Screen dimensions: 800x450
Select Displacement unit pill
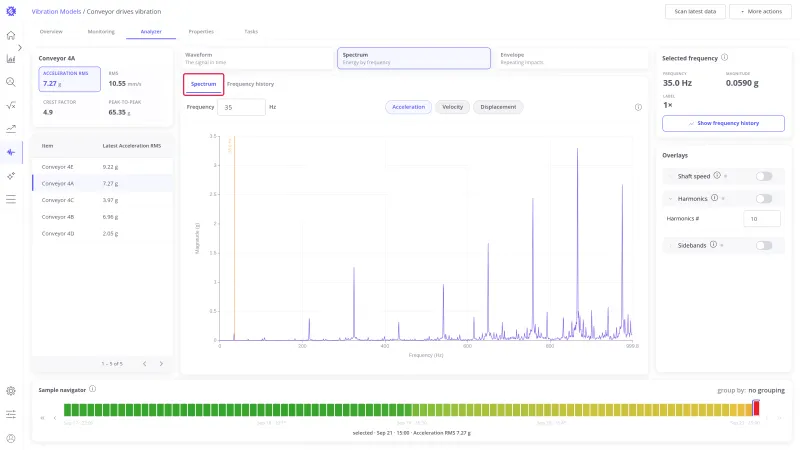pyautogui.click(x=498, y=107)
